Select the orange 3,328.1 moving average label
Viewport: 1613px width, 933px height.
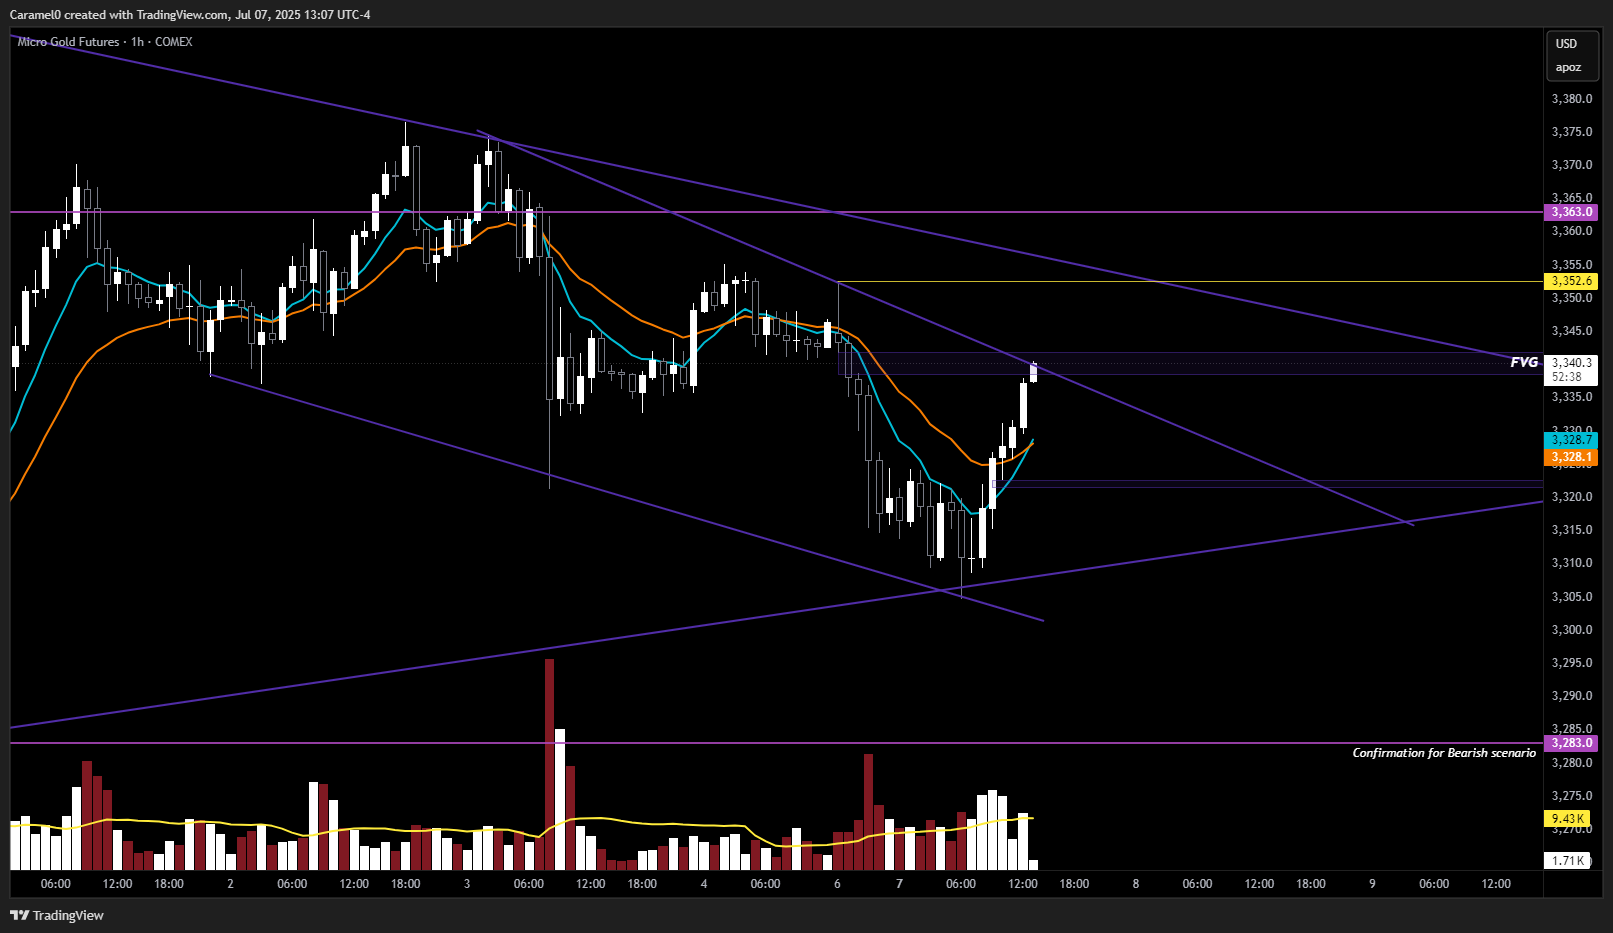(1571, 457)
